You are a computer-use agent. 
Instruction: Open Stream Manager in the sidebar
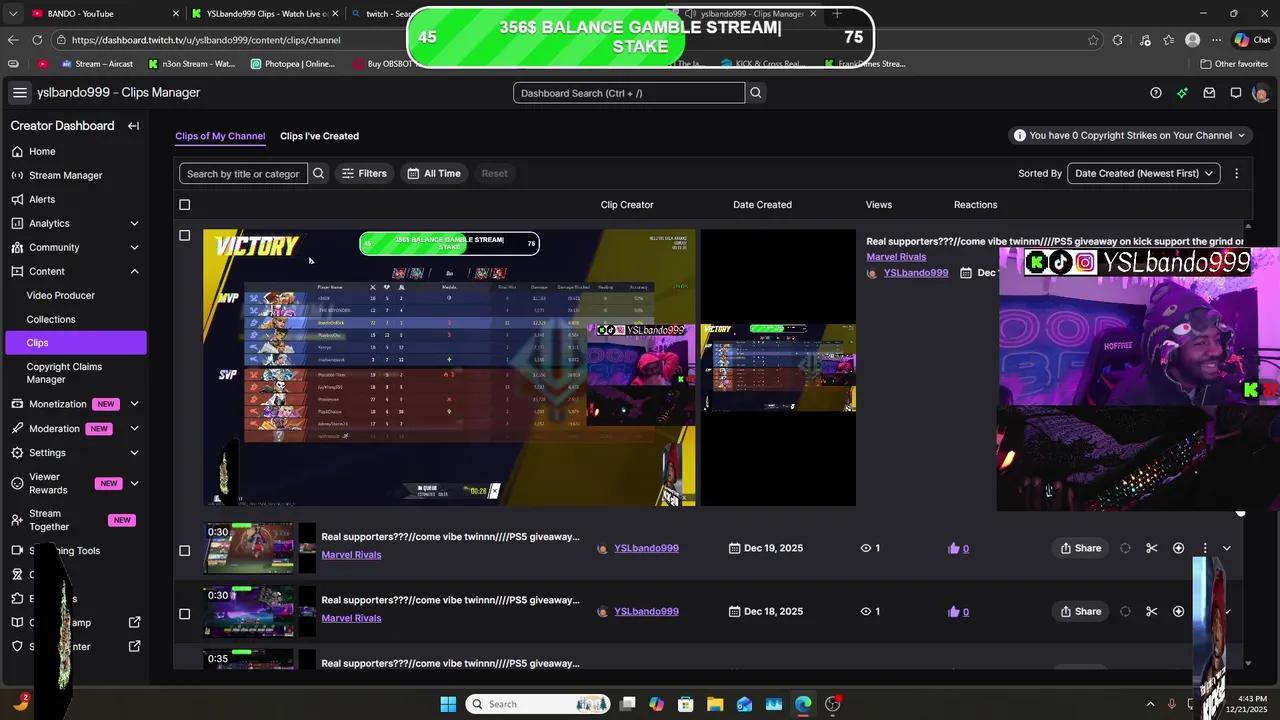65,175
